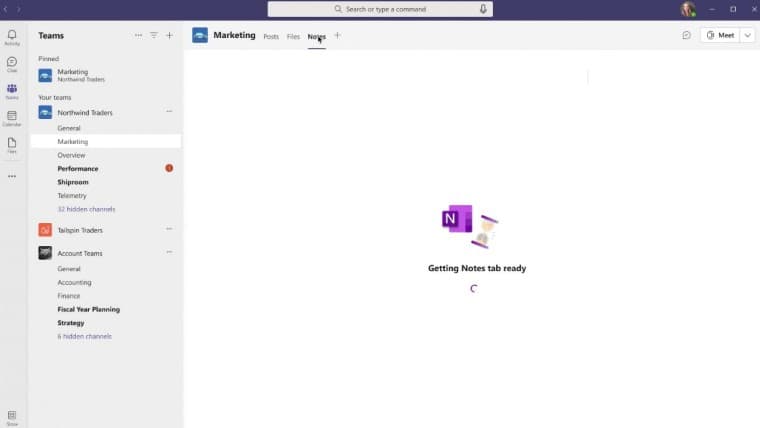Select the Marketing channel under Northwind Traders

pyautogui.click(x=106, y=142)
